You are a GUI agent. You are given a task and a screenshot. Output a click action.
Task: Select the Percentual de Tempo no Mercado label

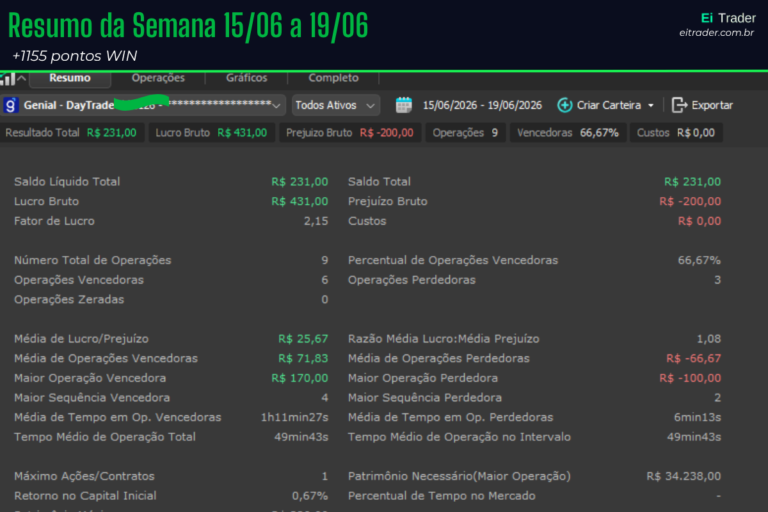pos(441,495)
